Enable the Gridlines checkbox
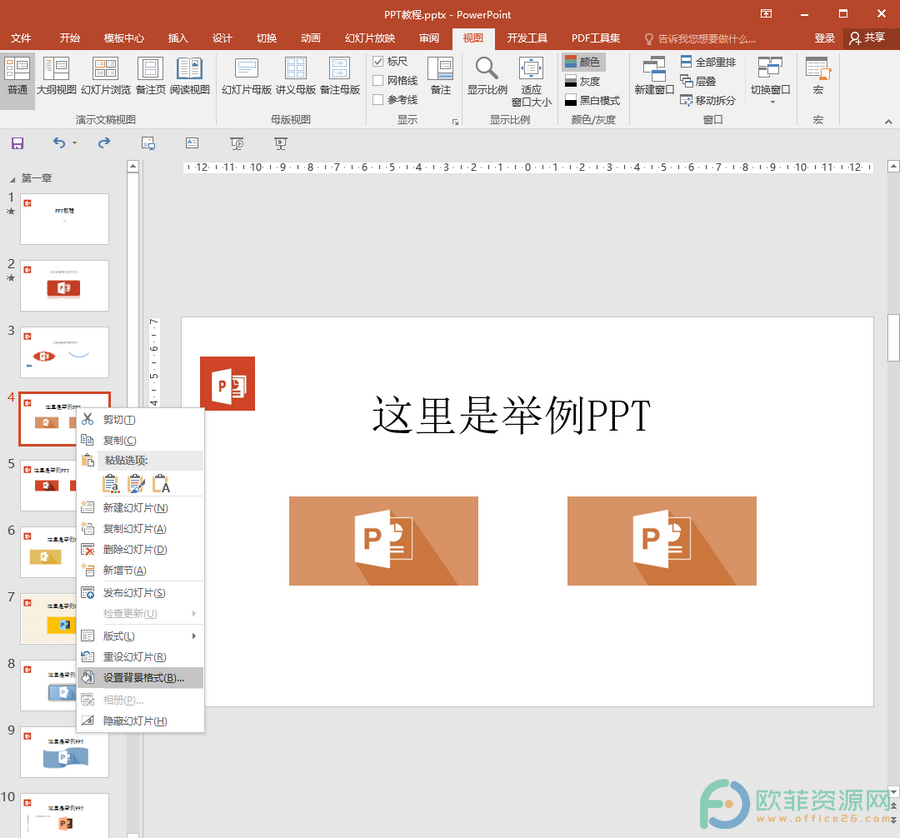 click(x=378, y=80)
